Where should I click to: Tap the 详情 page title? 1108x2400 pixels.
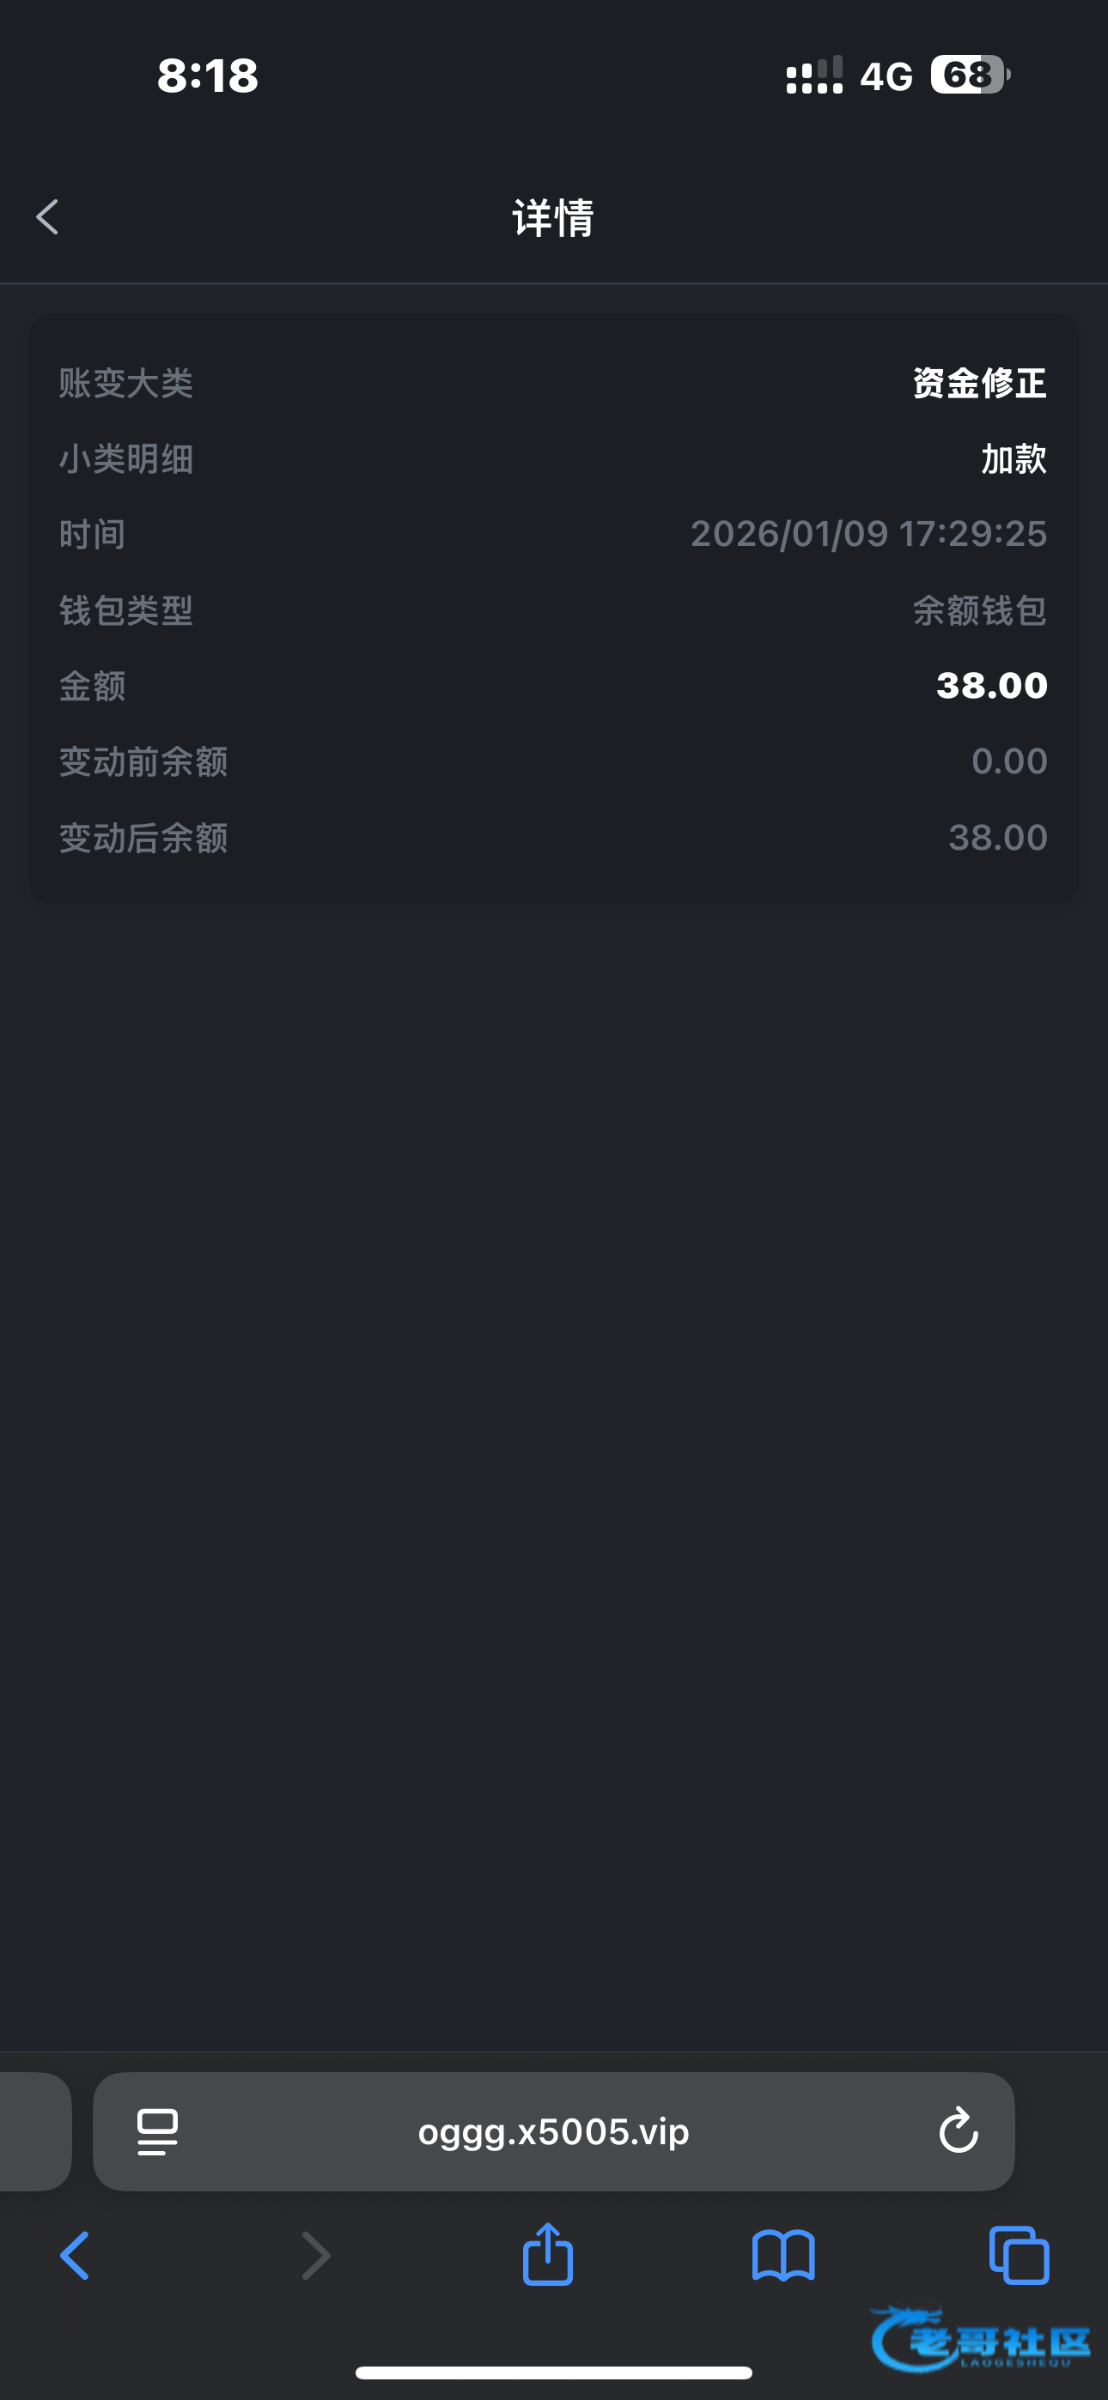(x=553, y=218)
